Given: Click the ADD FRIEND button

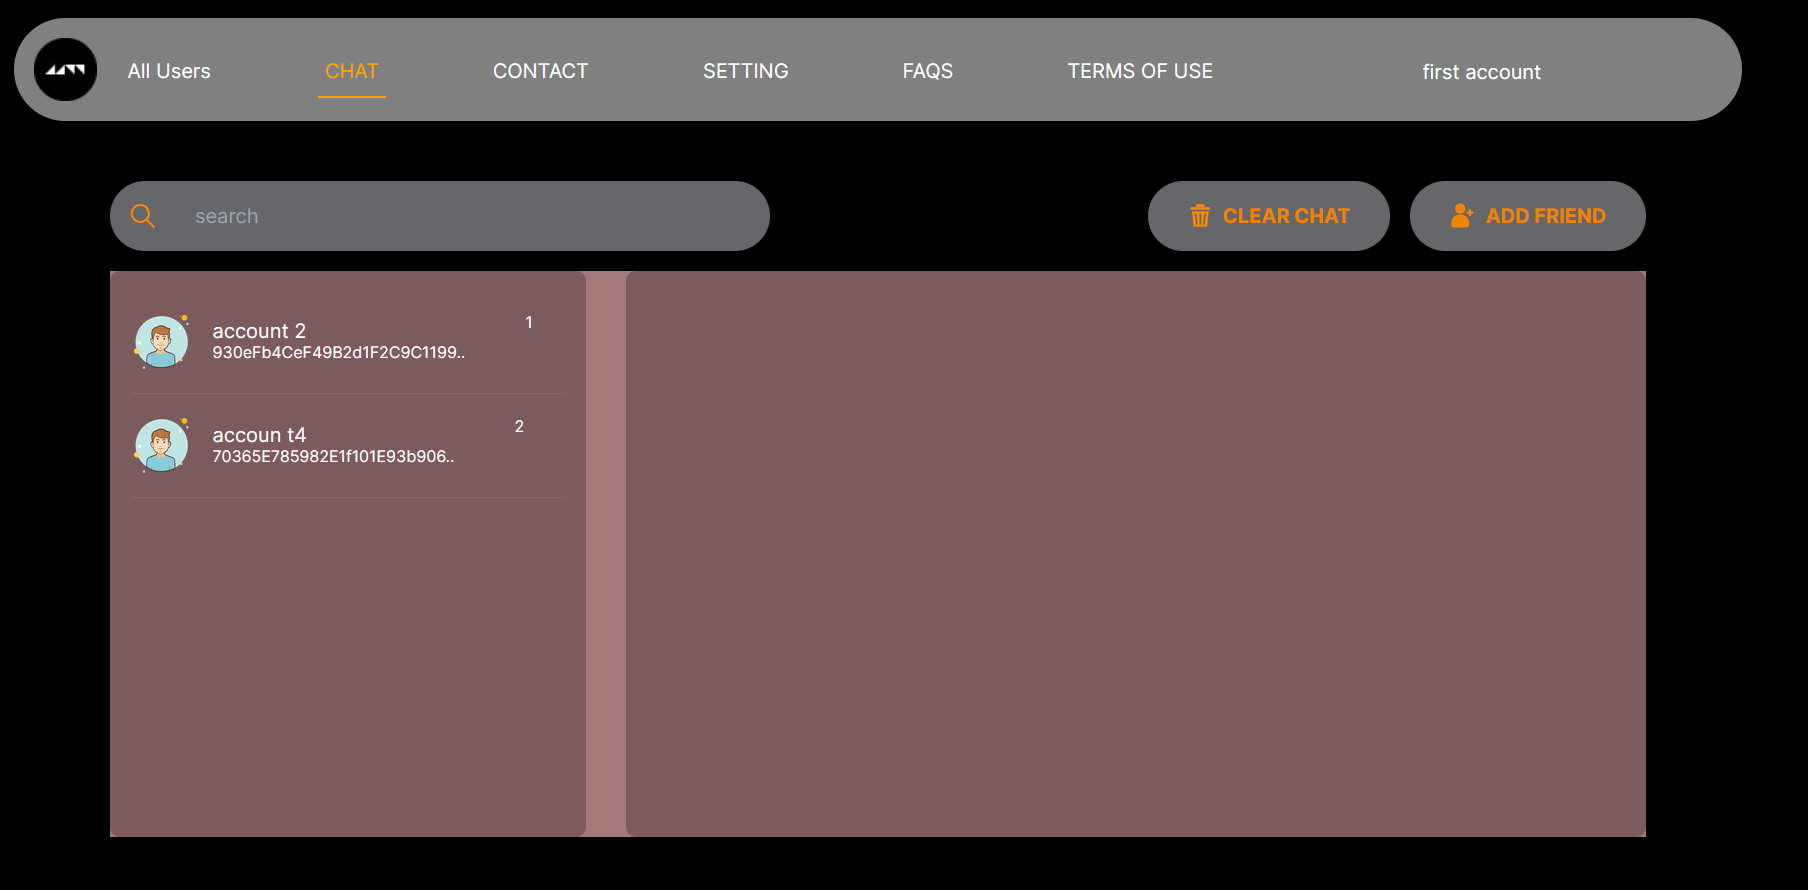Looking at the screenshot, I should pyautogui.click(x=1528, y=216).
